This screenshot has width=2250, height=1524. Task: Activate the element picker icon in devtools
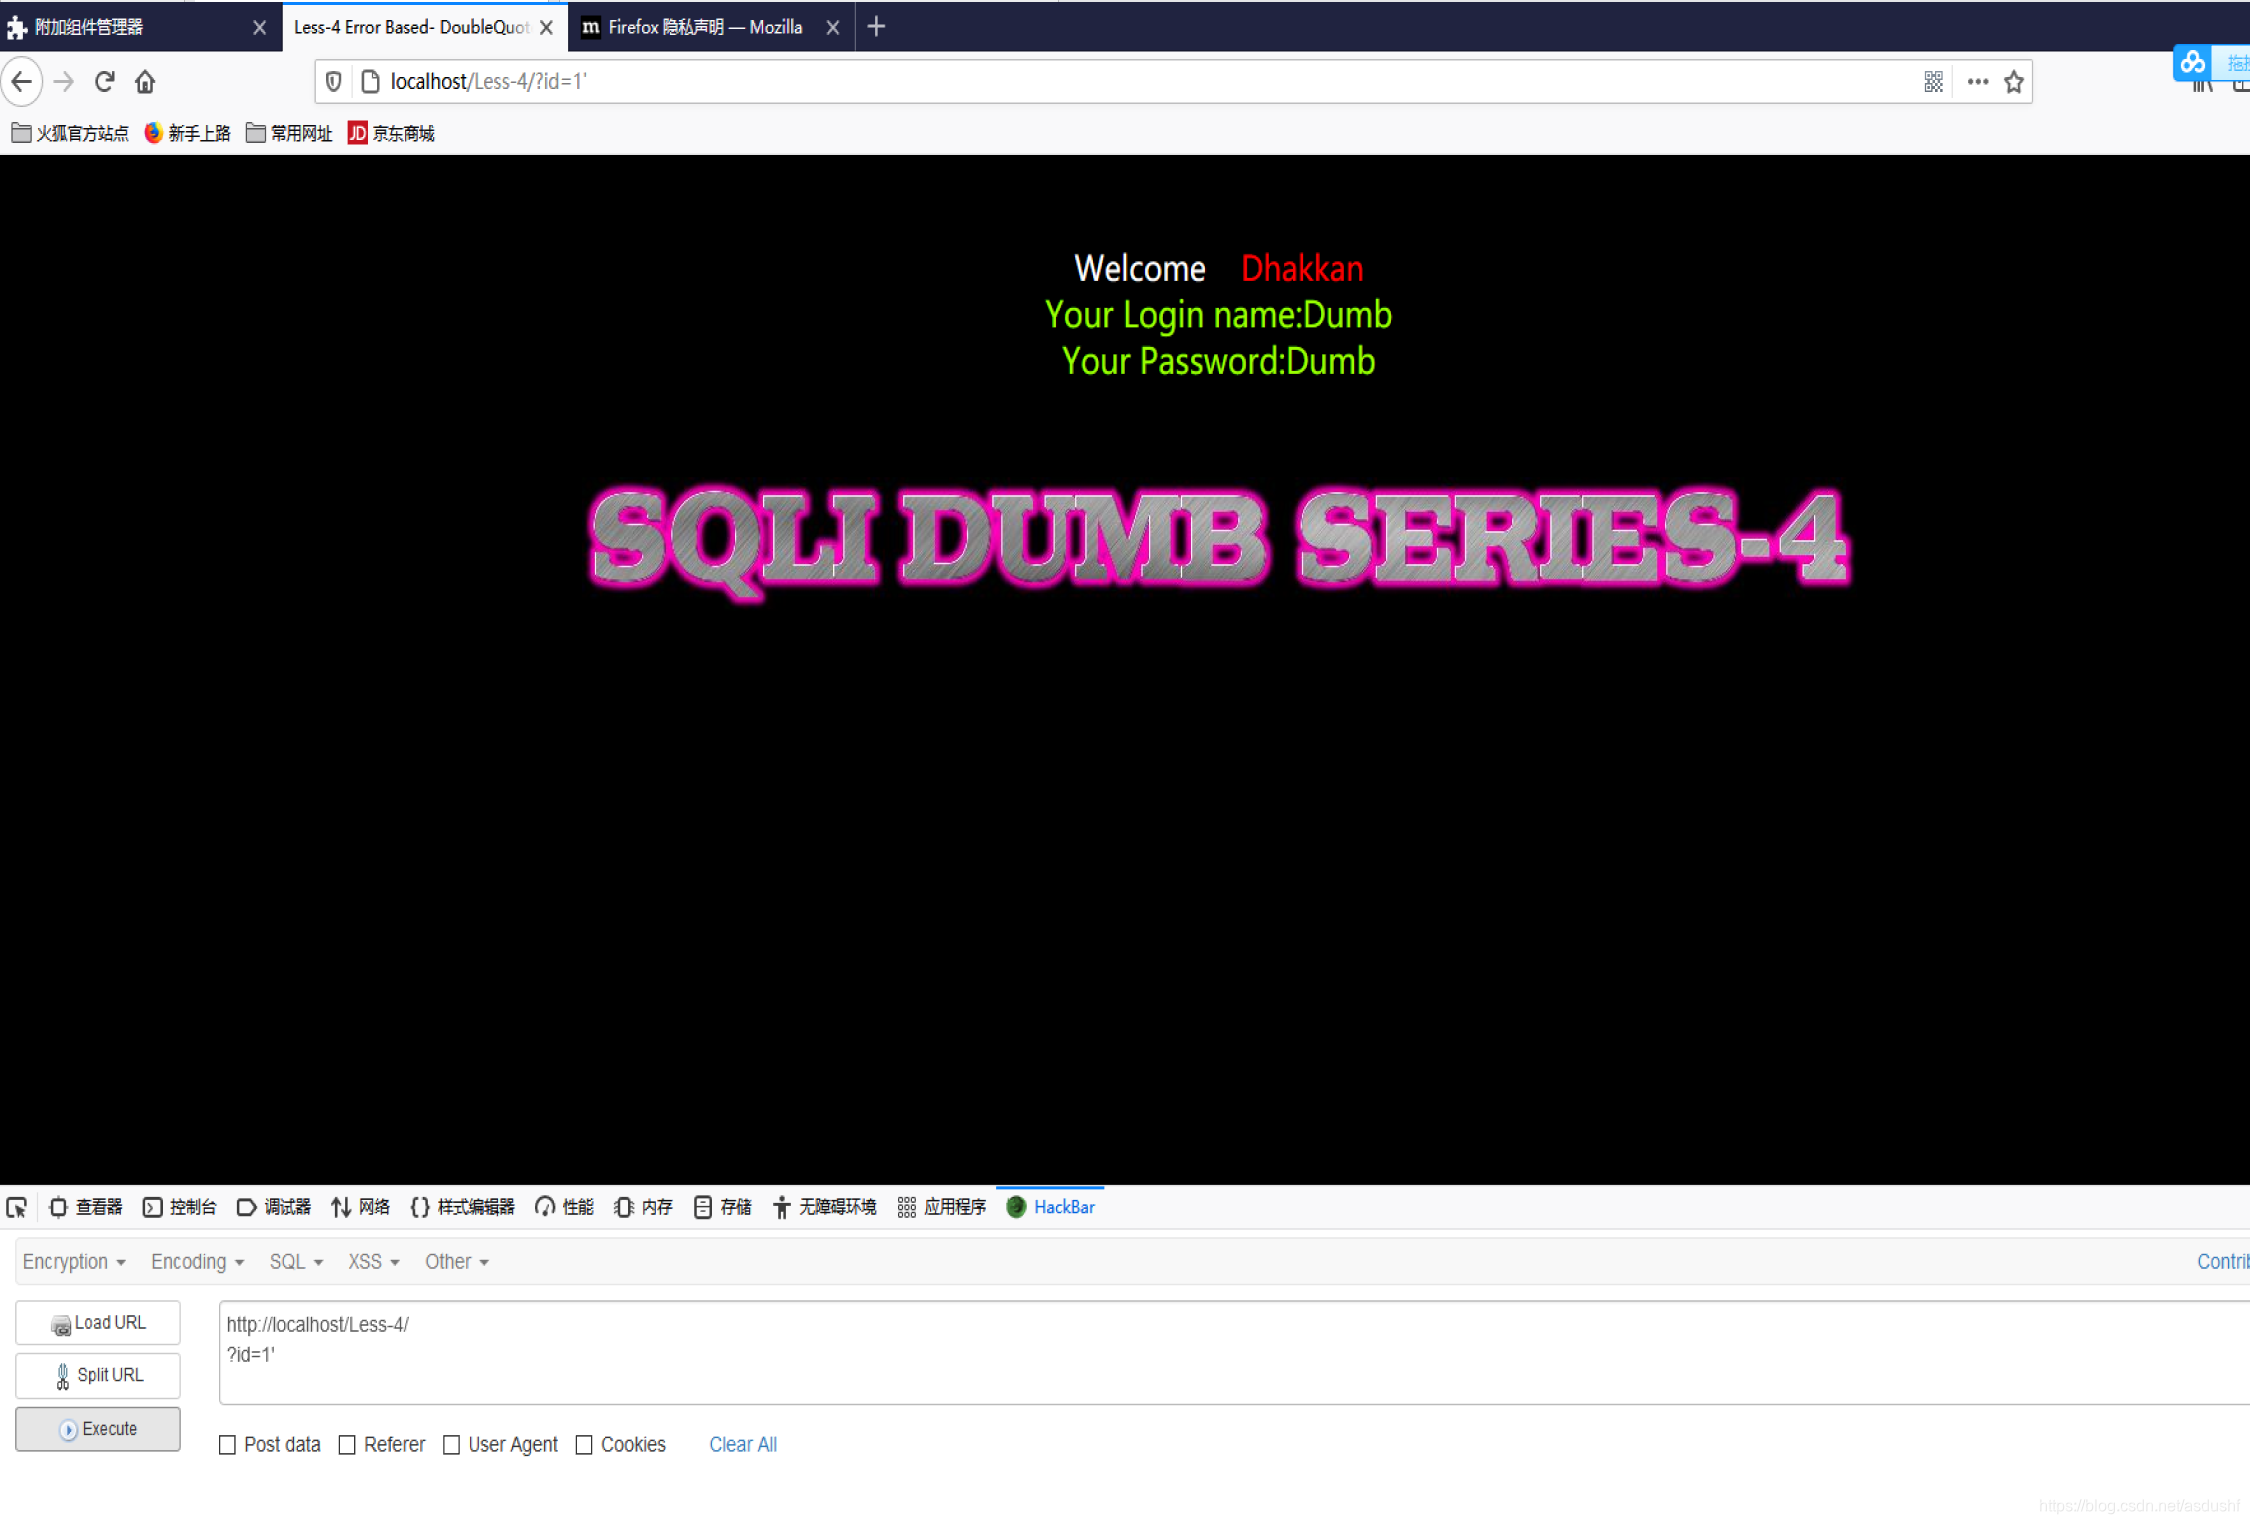[17, 1207]
